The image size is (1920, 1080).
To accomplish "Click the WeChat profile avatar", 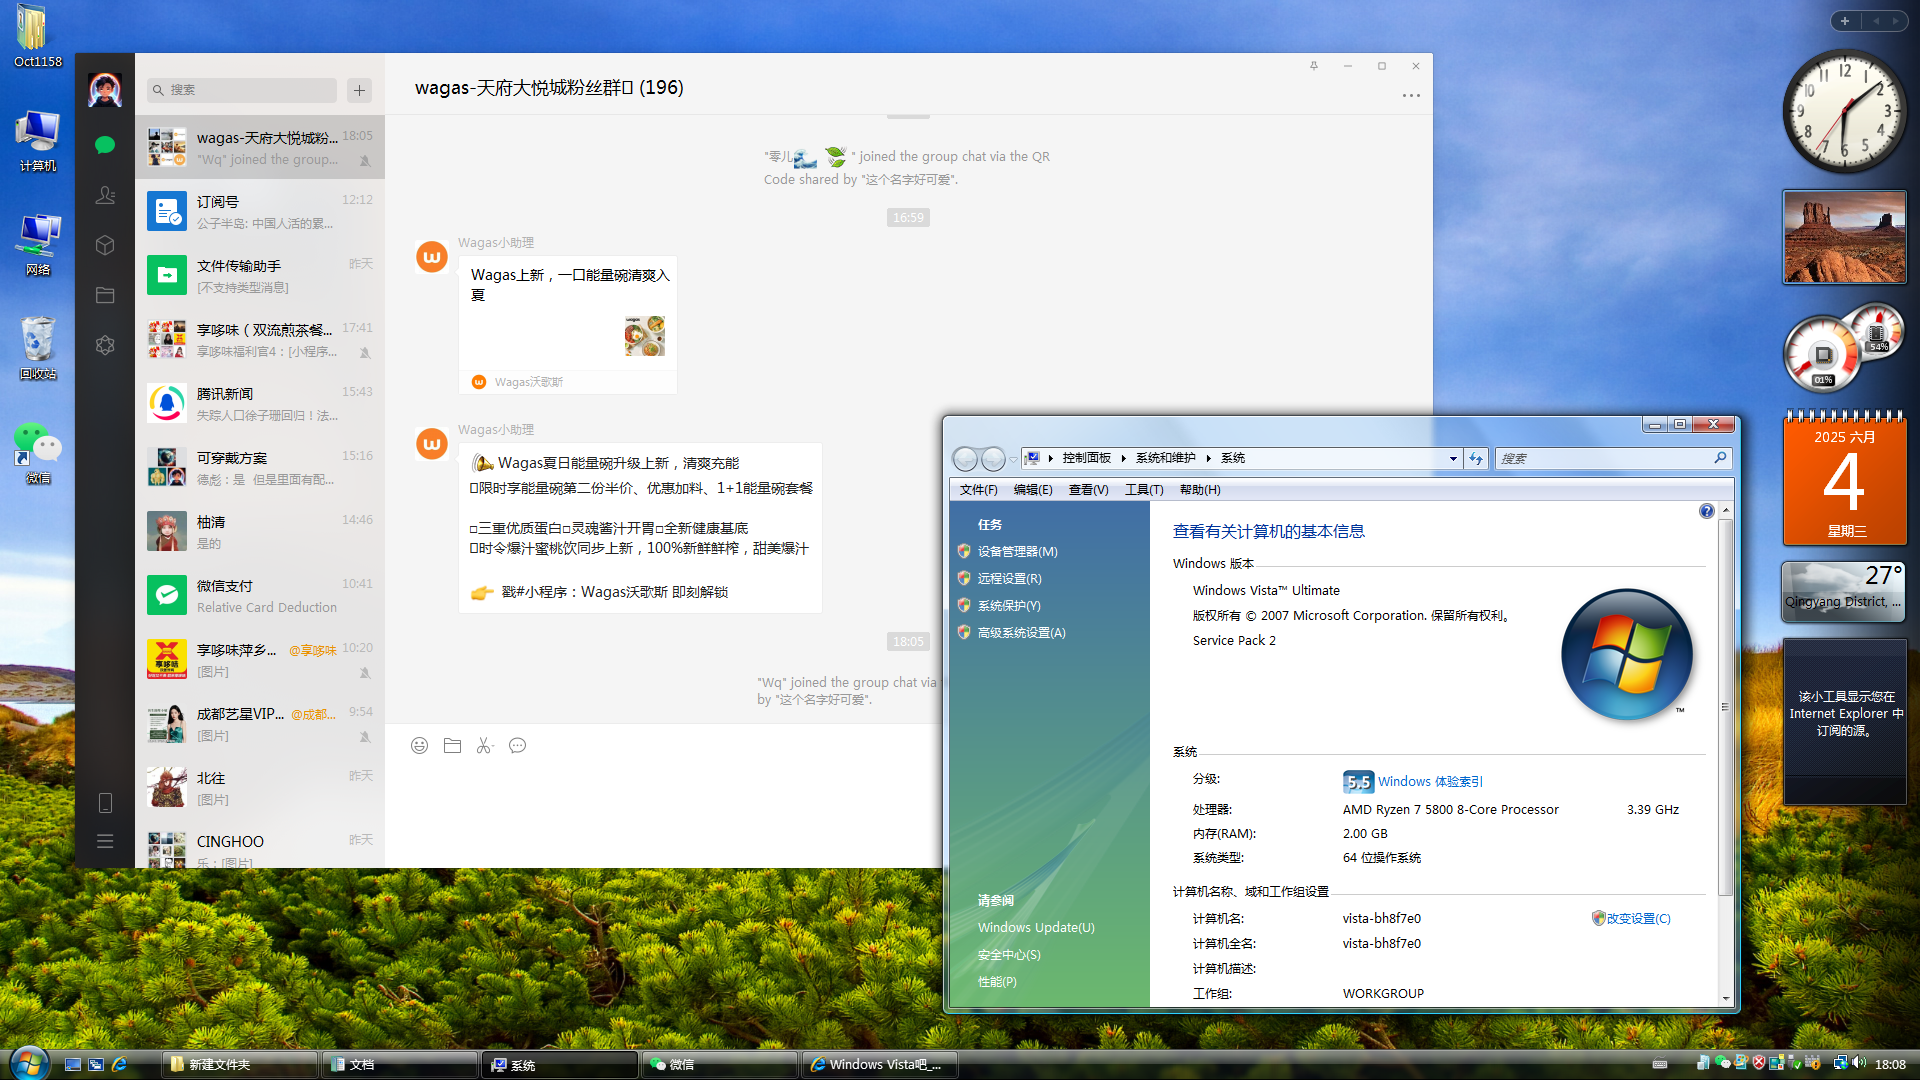I will pyautogui.click(x=105, y=90).
